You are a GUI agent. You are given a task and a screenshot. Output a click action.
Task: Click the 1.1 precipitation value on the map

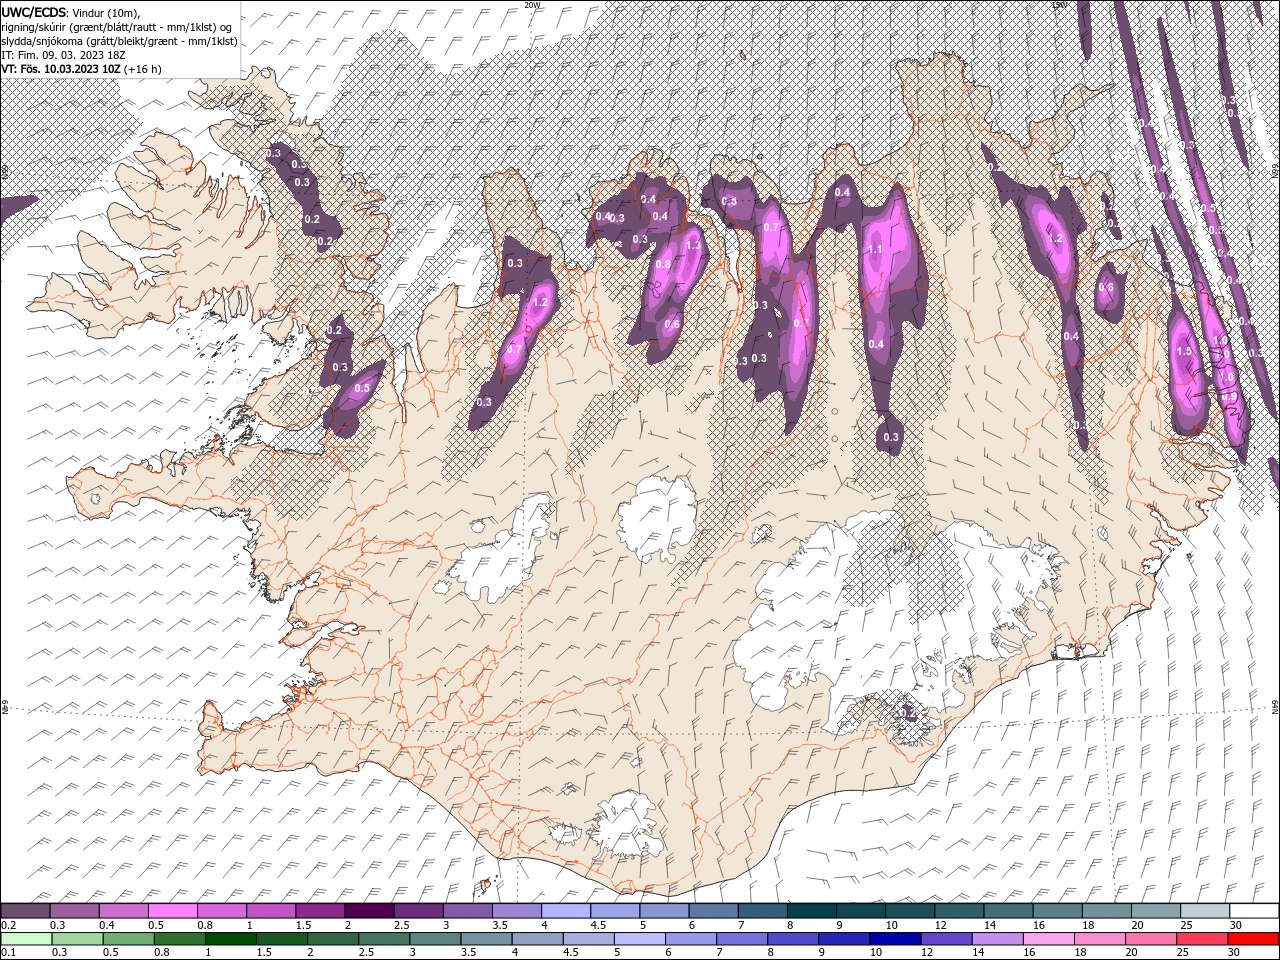[875, 250]
